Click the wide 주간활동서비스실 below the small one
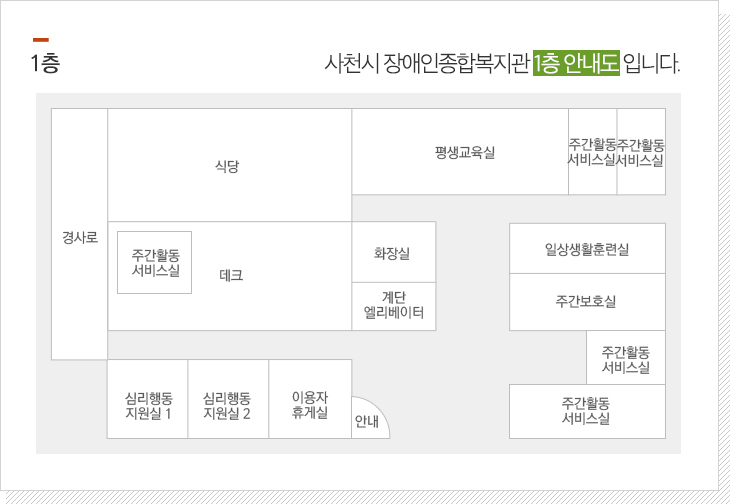The height and width of the screenshot is (504, 730). [587, 411]
